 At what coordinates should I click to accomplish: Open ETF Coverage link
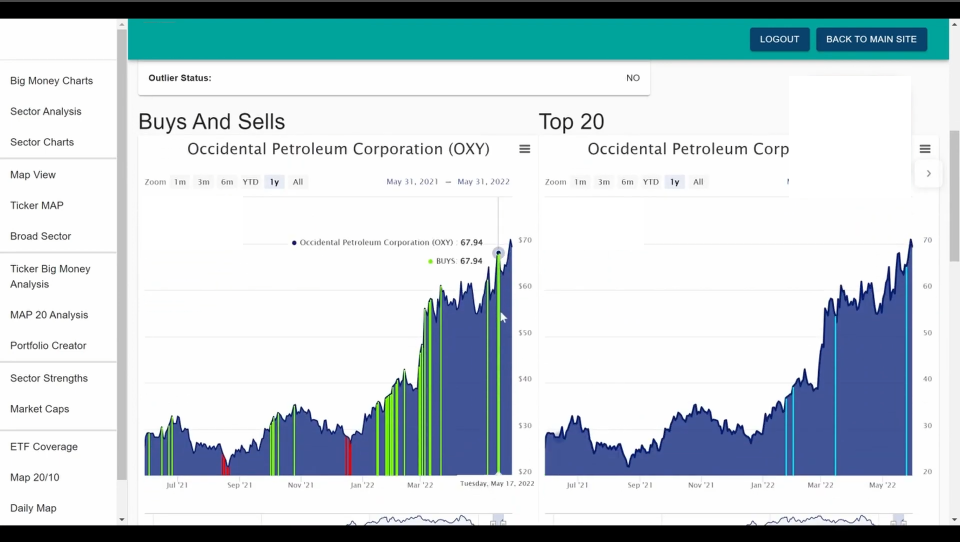coord(43,447)
